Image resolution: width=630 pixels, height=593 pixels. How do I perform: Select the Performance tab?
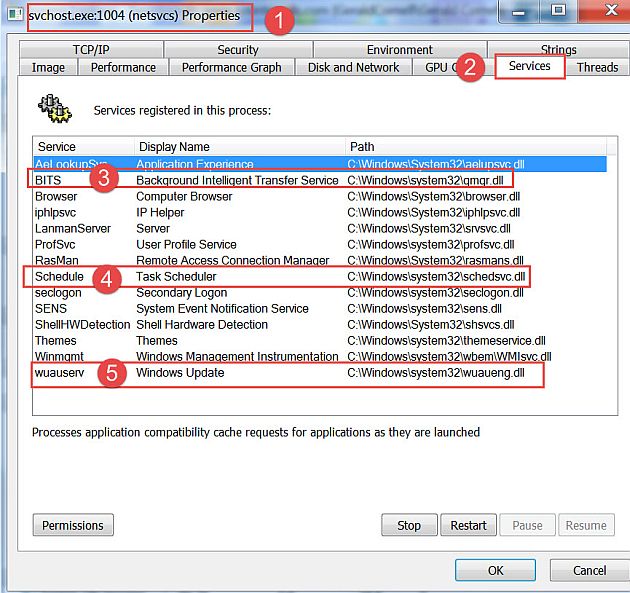pos(123,67)
